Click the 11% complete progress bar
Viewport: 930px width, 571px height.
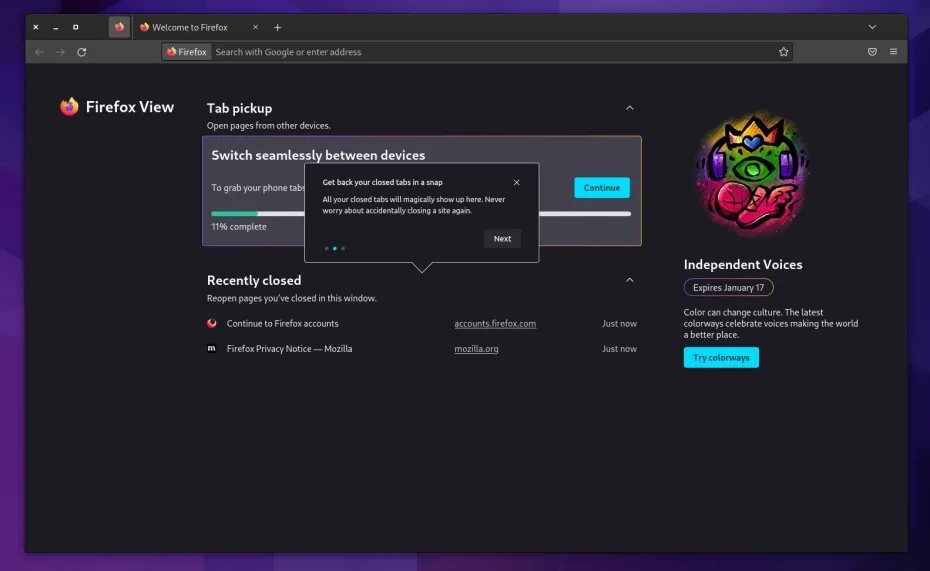click(421, 213)
